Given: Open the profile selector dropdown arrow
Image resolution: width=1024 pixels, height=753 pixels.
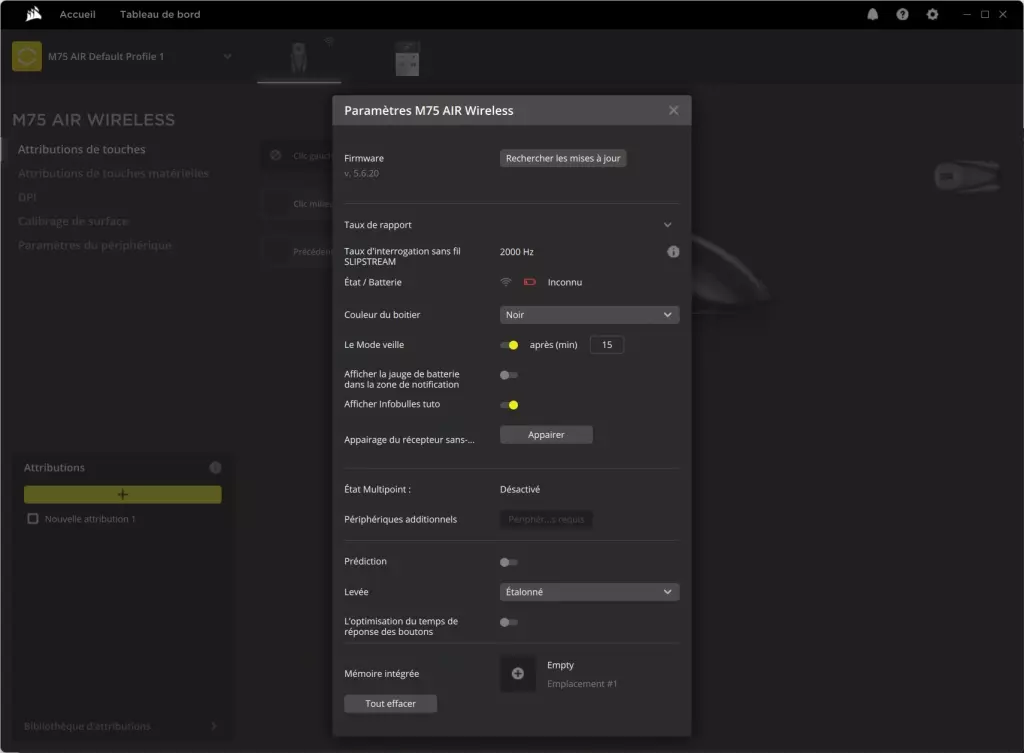Looking at the screenshot, I should tap(227, 56).
